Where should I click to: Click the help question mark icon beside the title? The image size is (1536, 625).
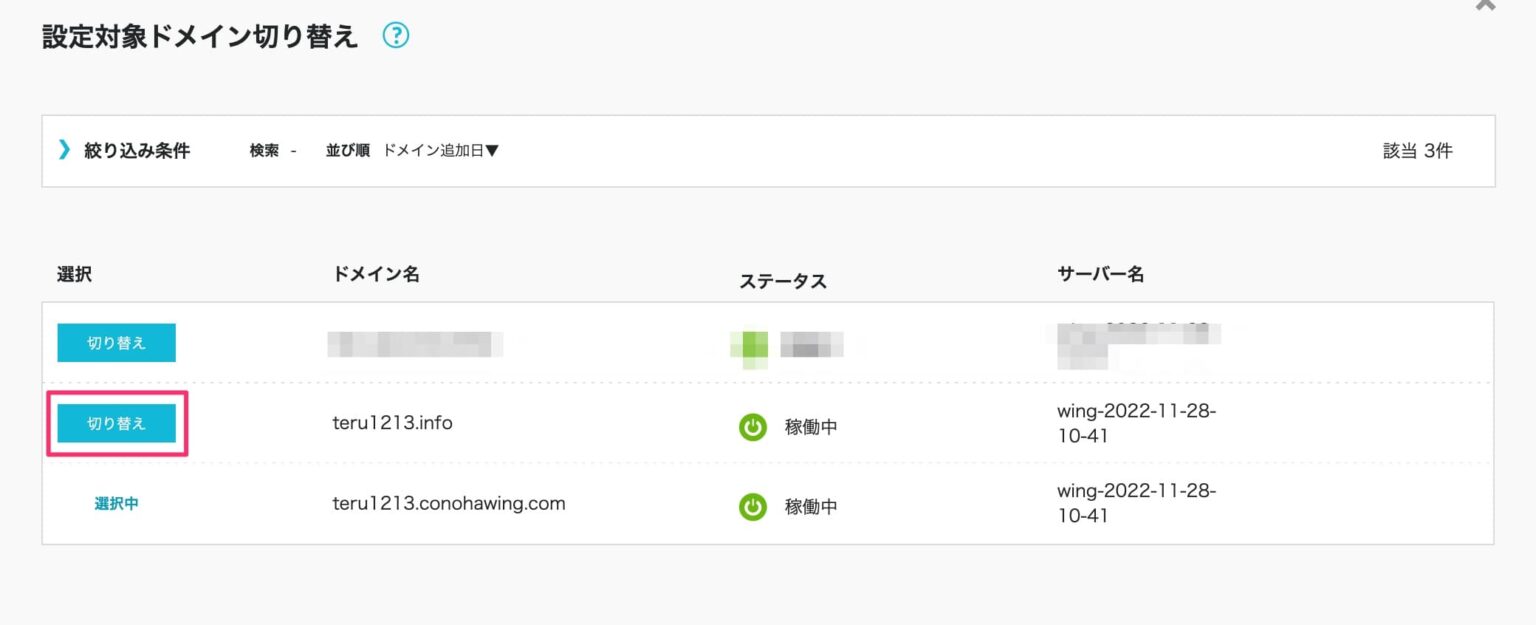396,37
